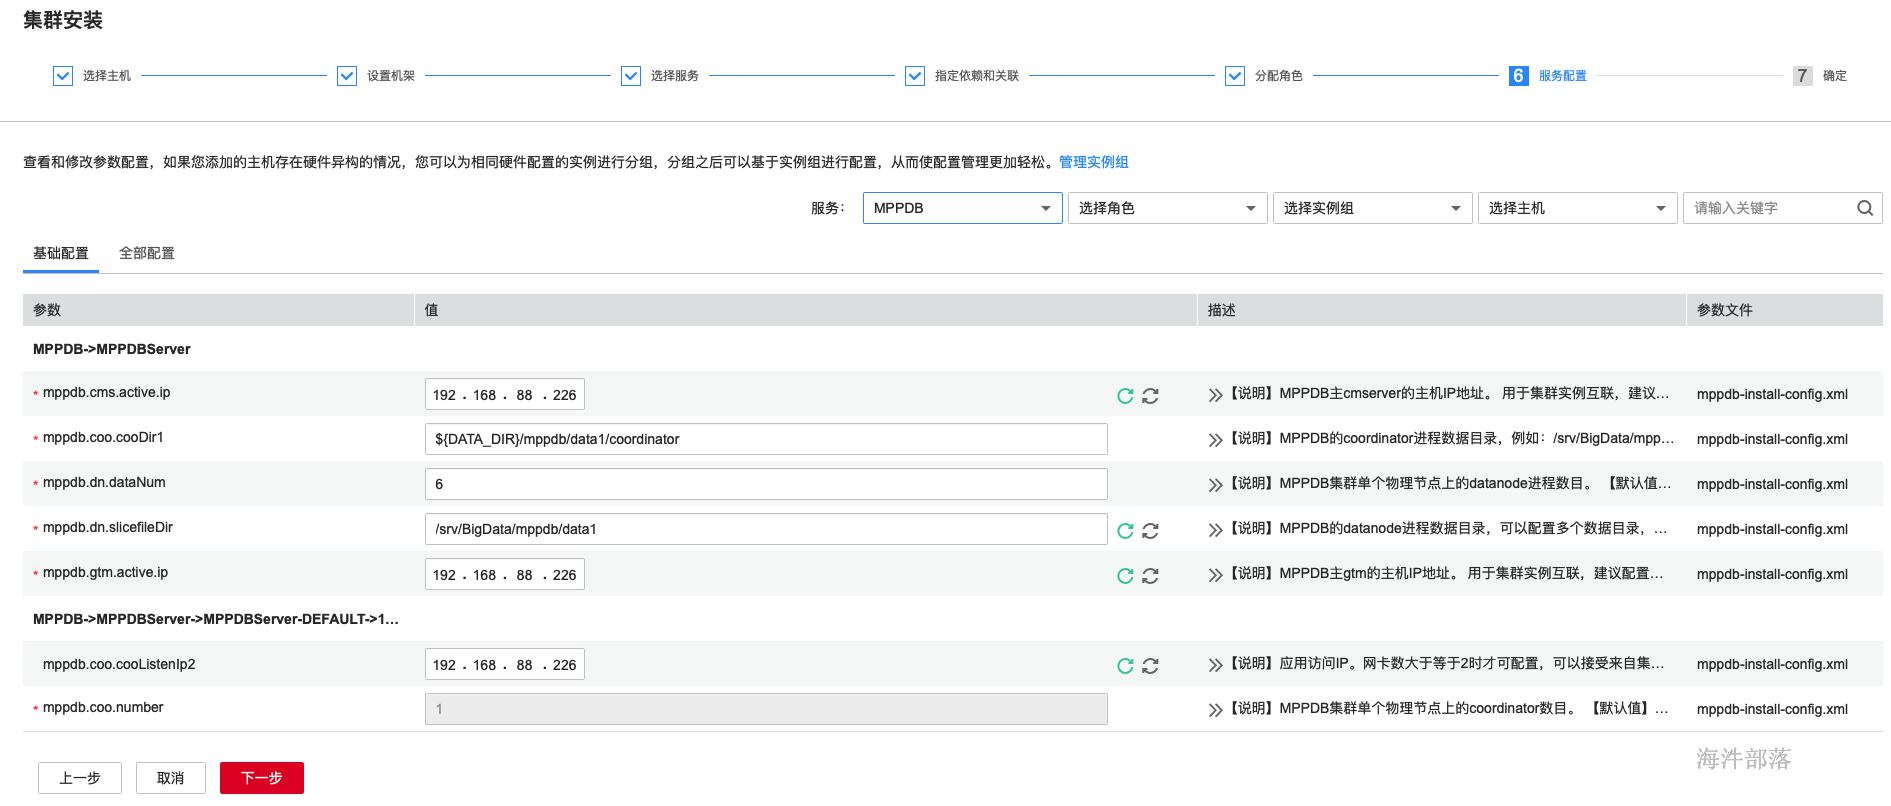Click the 服务配置 step label

tap(1563, 76)
